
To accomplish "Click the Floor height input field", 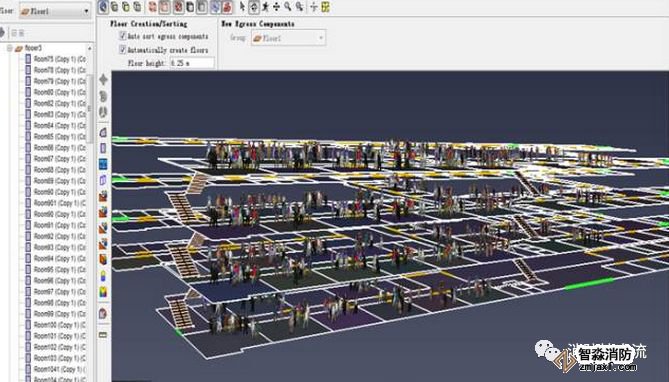I will [191, 63].
